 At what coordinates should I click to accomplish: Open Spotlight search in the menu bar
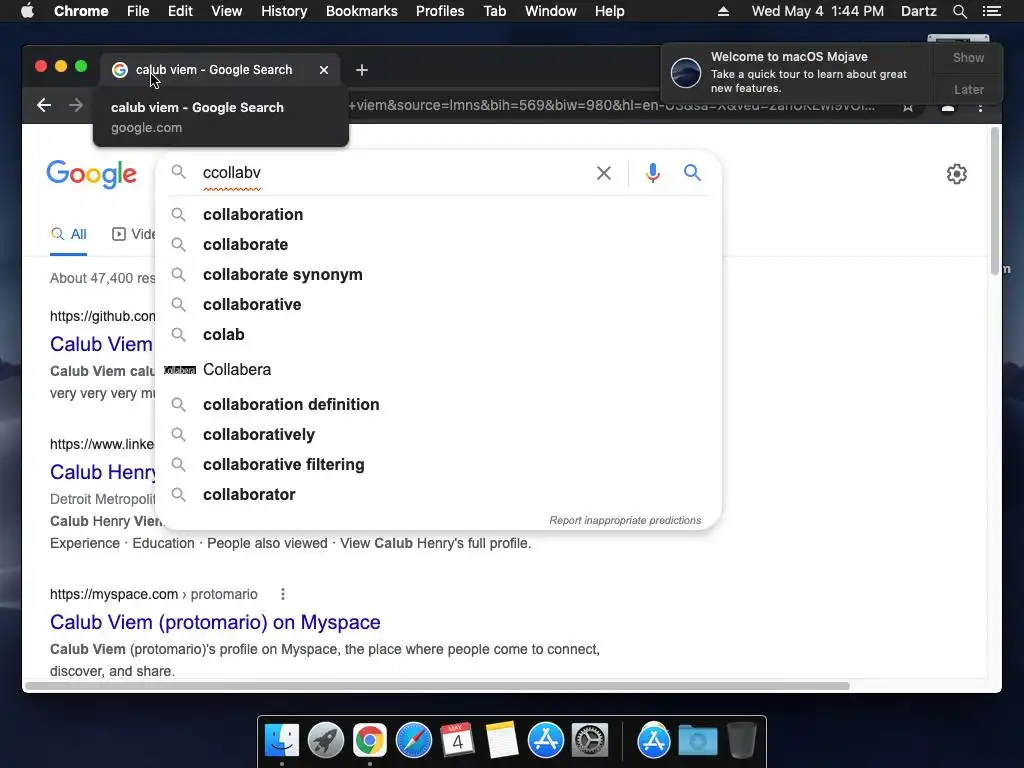tap(959, 11)
